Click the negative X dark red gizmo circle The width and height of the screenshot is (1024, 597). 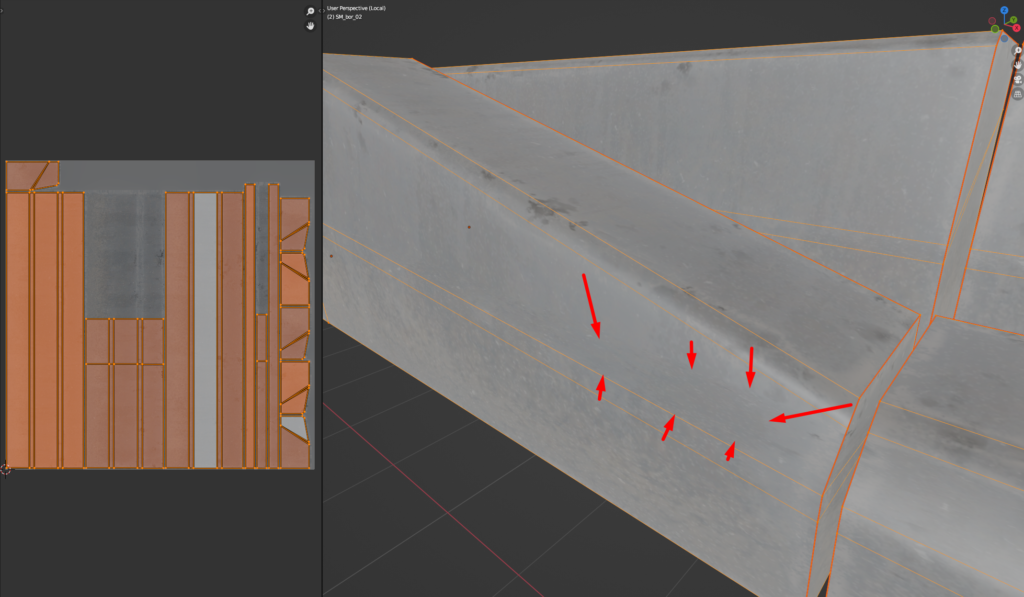pos(992,21)
